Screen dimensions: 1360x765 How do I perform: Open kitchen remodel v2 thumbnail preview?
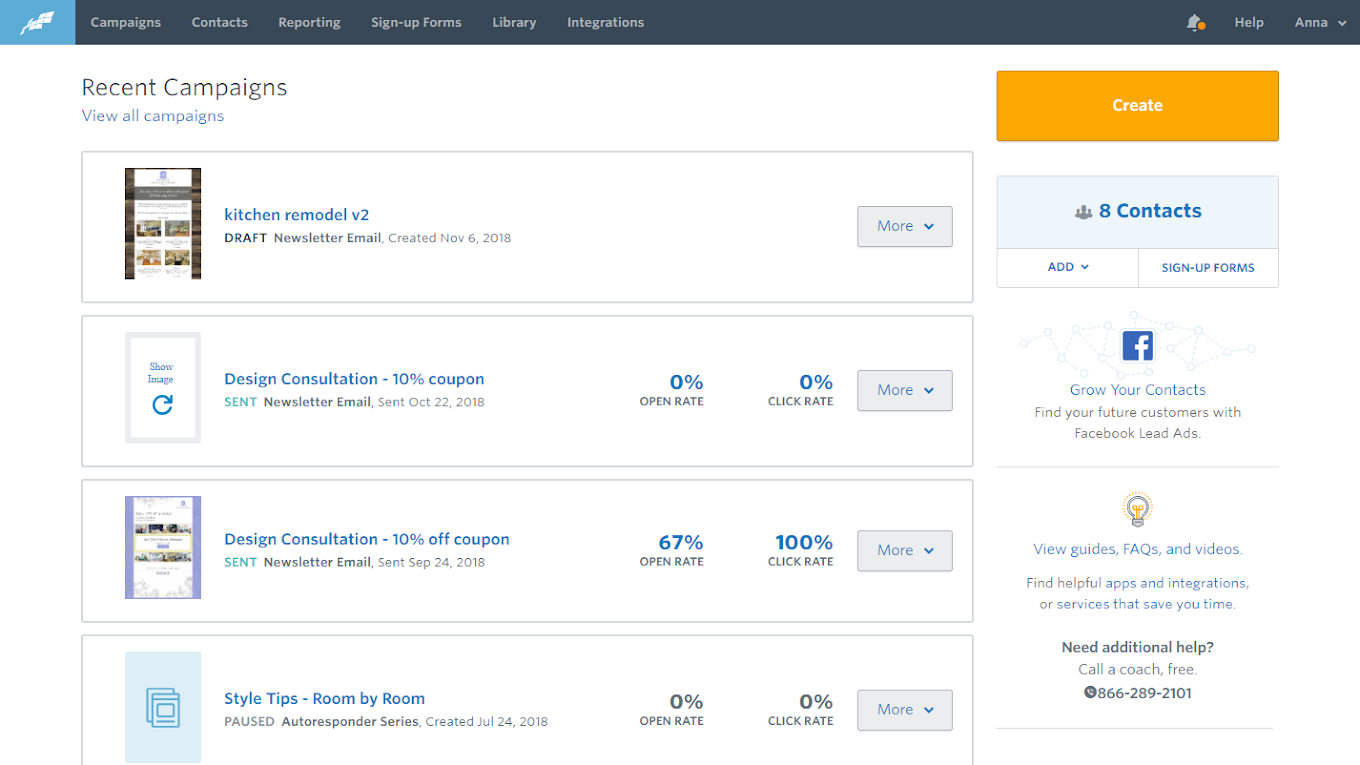162,223
